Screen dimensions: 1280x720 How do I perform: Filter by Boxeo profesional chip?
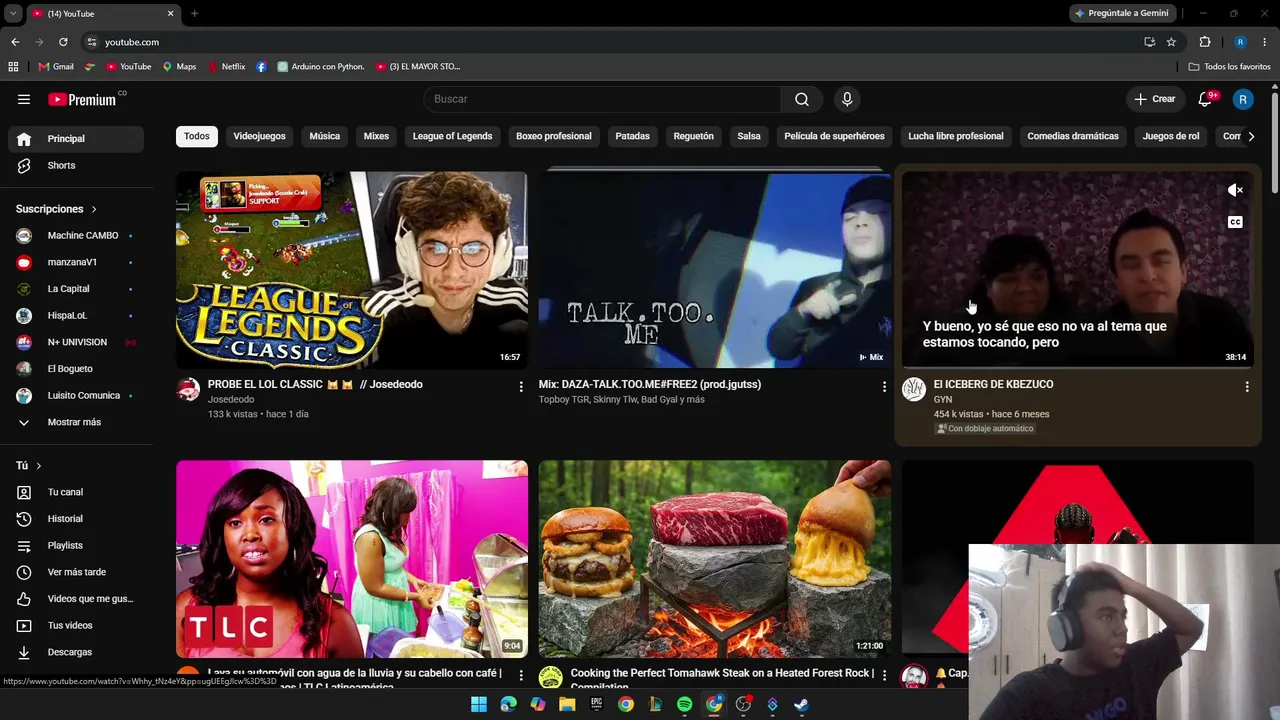coord(554,136)
